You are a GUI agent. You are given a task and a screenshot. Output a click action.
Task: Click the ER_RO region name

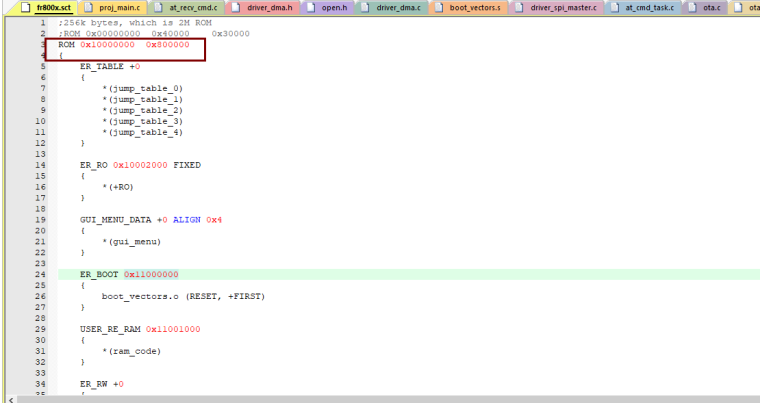94,165
